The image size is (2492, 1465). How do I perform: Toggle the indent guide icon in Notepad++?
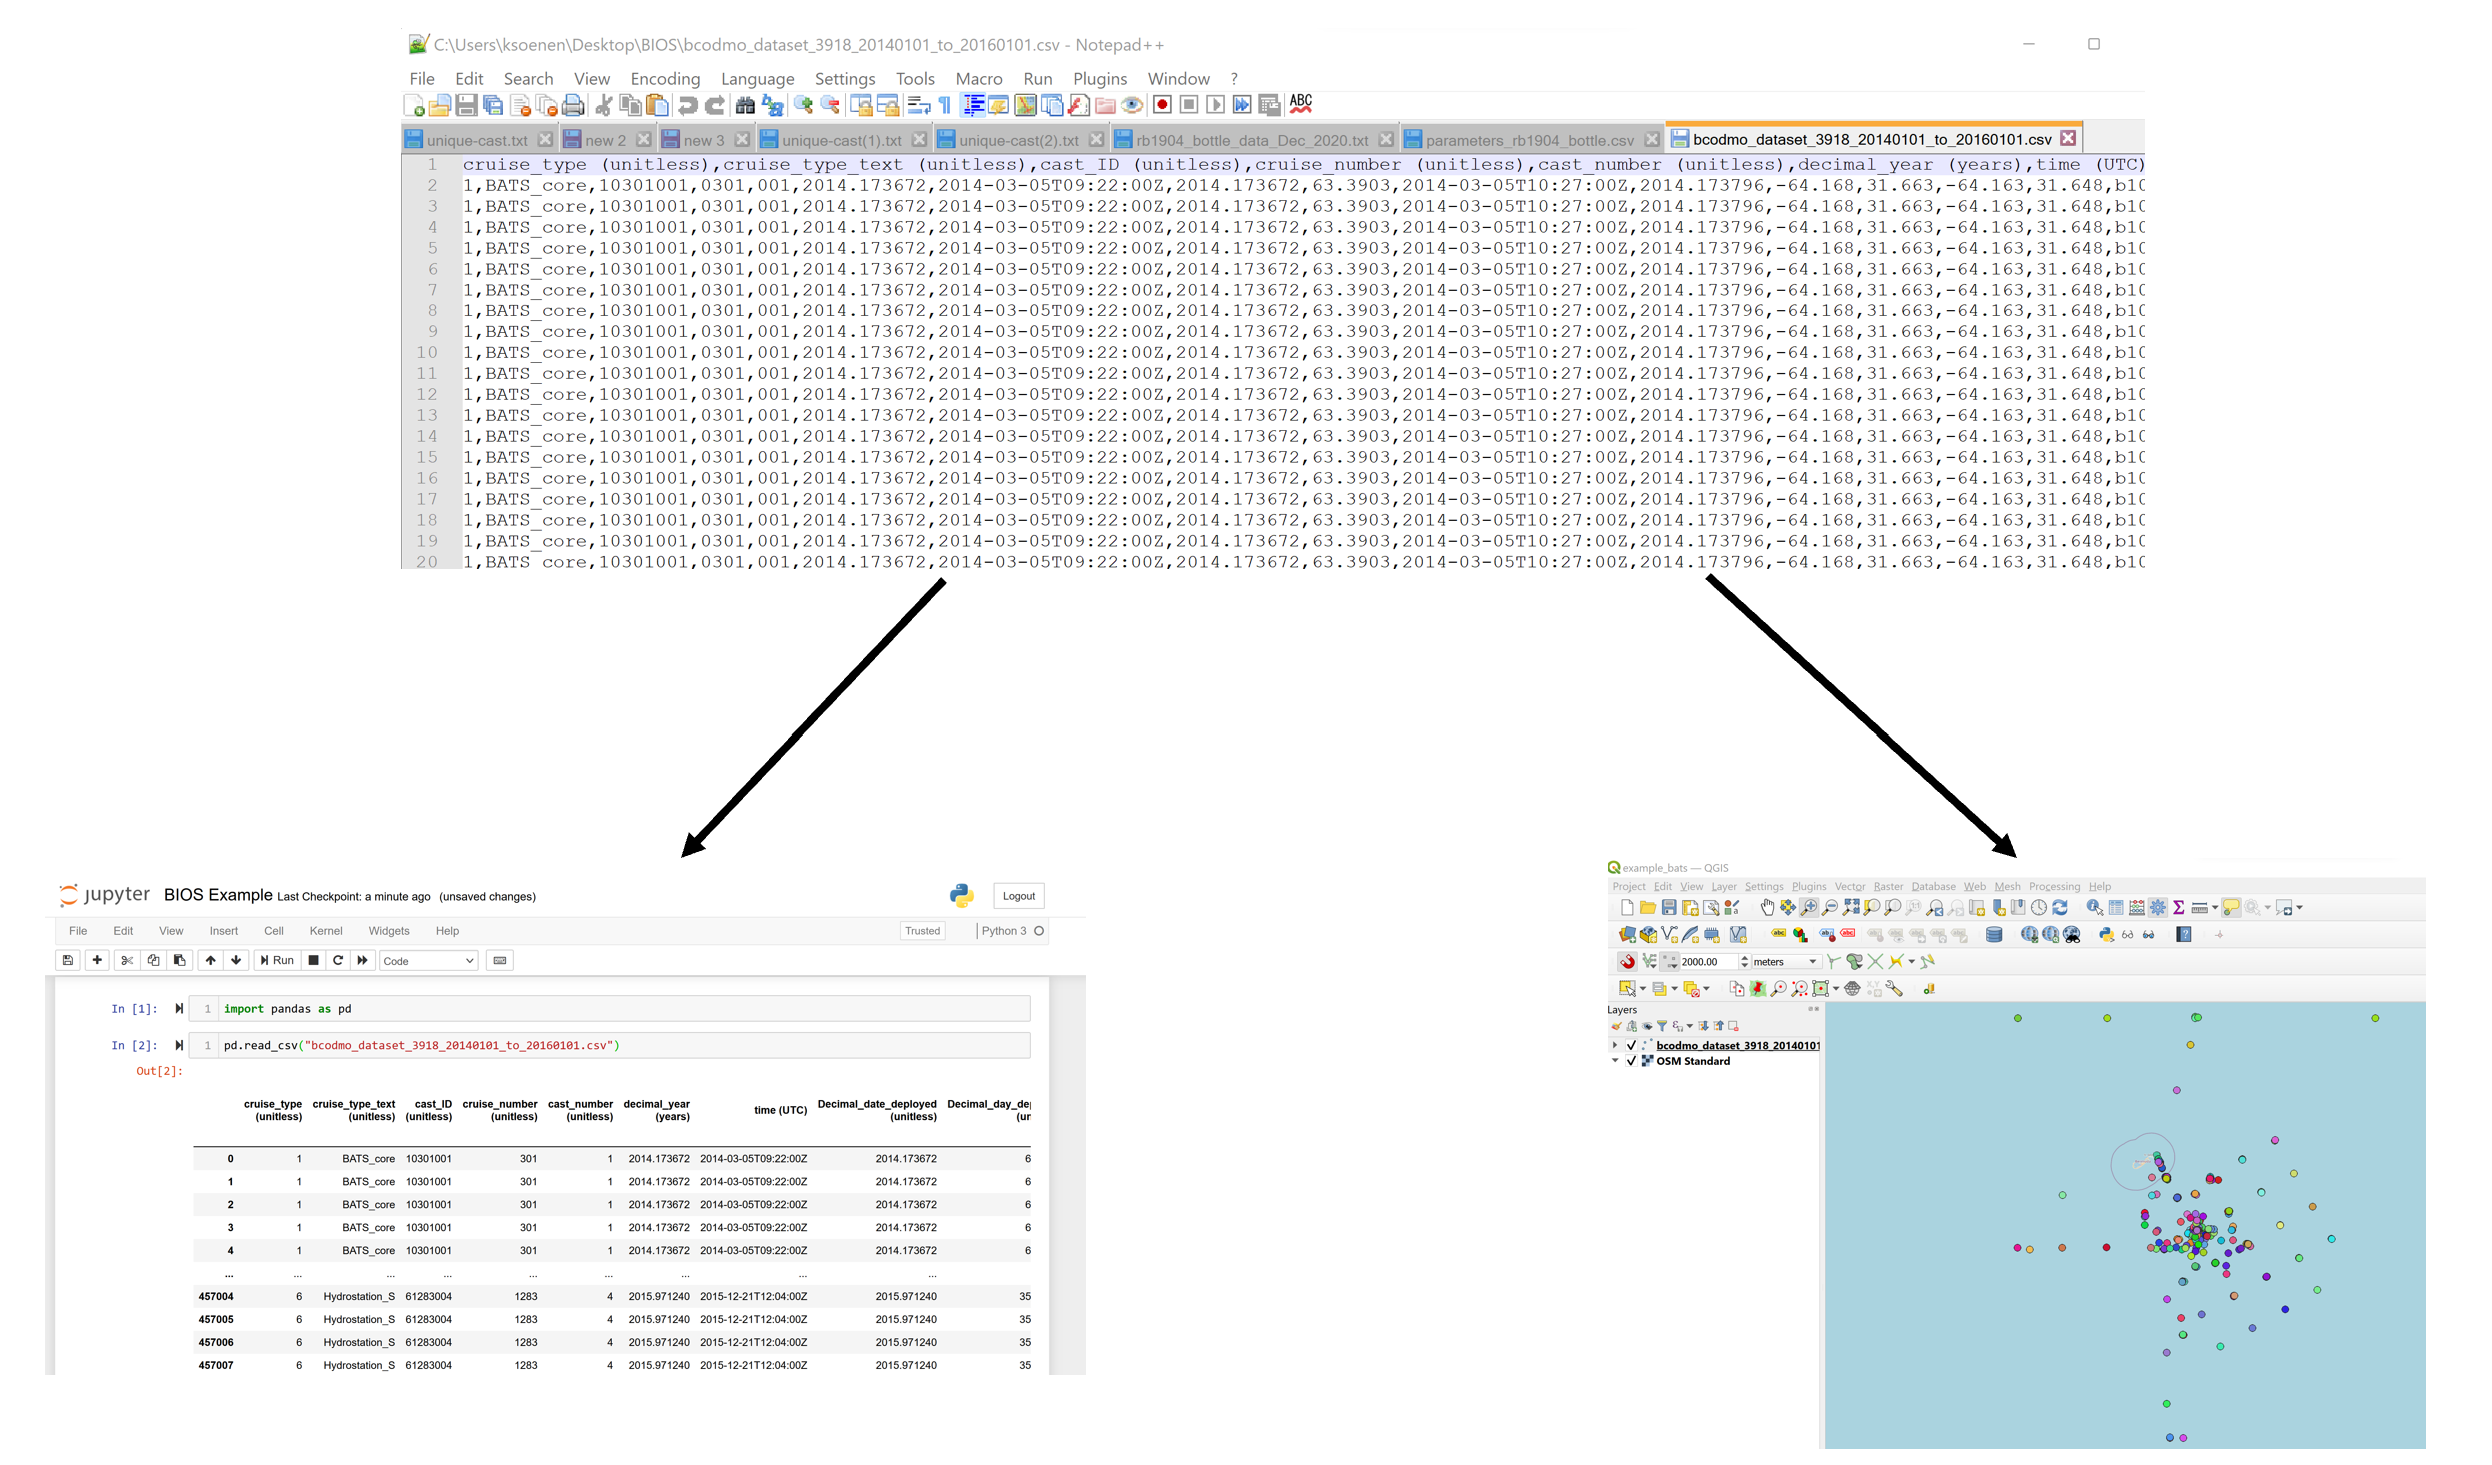point(972,105)
